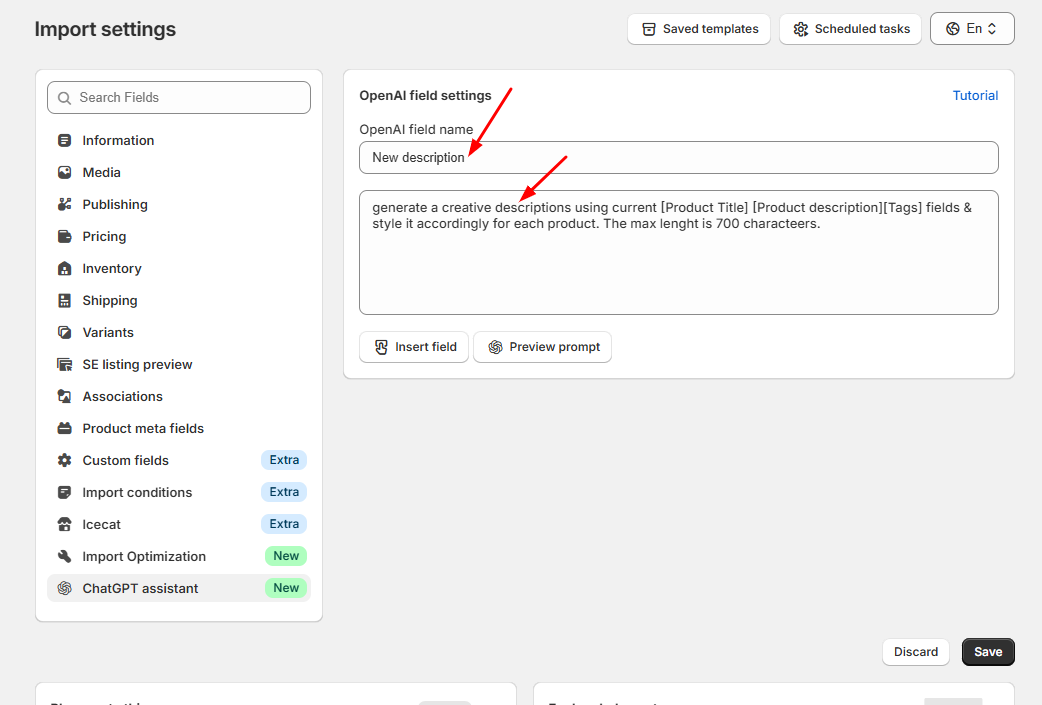Screen dimensions: 1042x705
Task: Click the New badge beside Import Optimization
Action: click(286, 555)
